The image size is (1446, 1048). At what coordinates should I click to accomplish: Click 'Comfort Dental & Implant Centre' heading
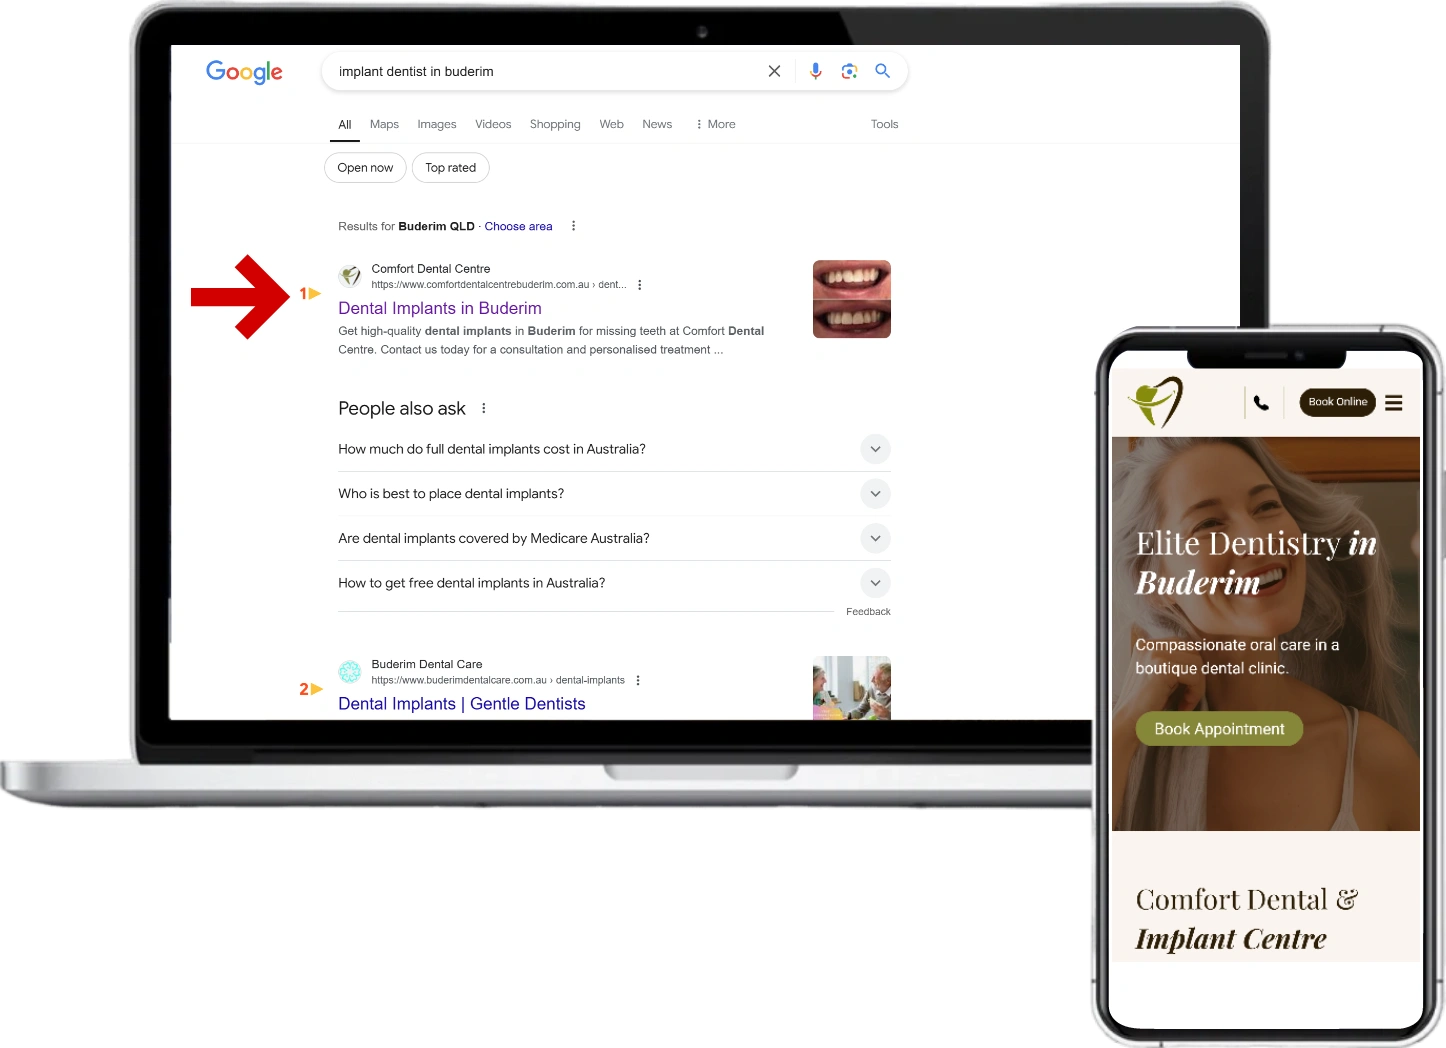[1246, 919]
